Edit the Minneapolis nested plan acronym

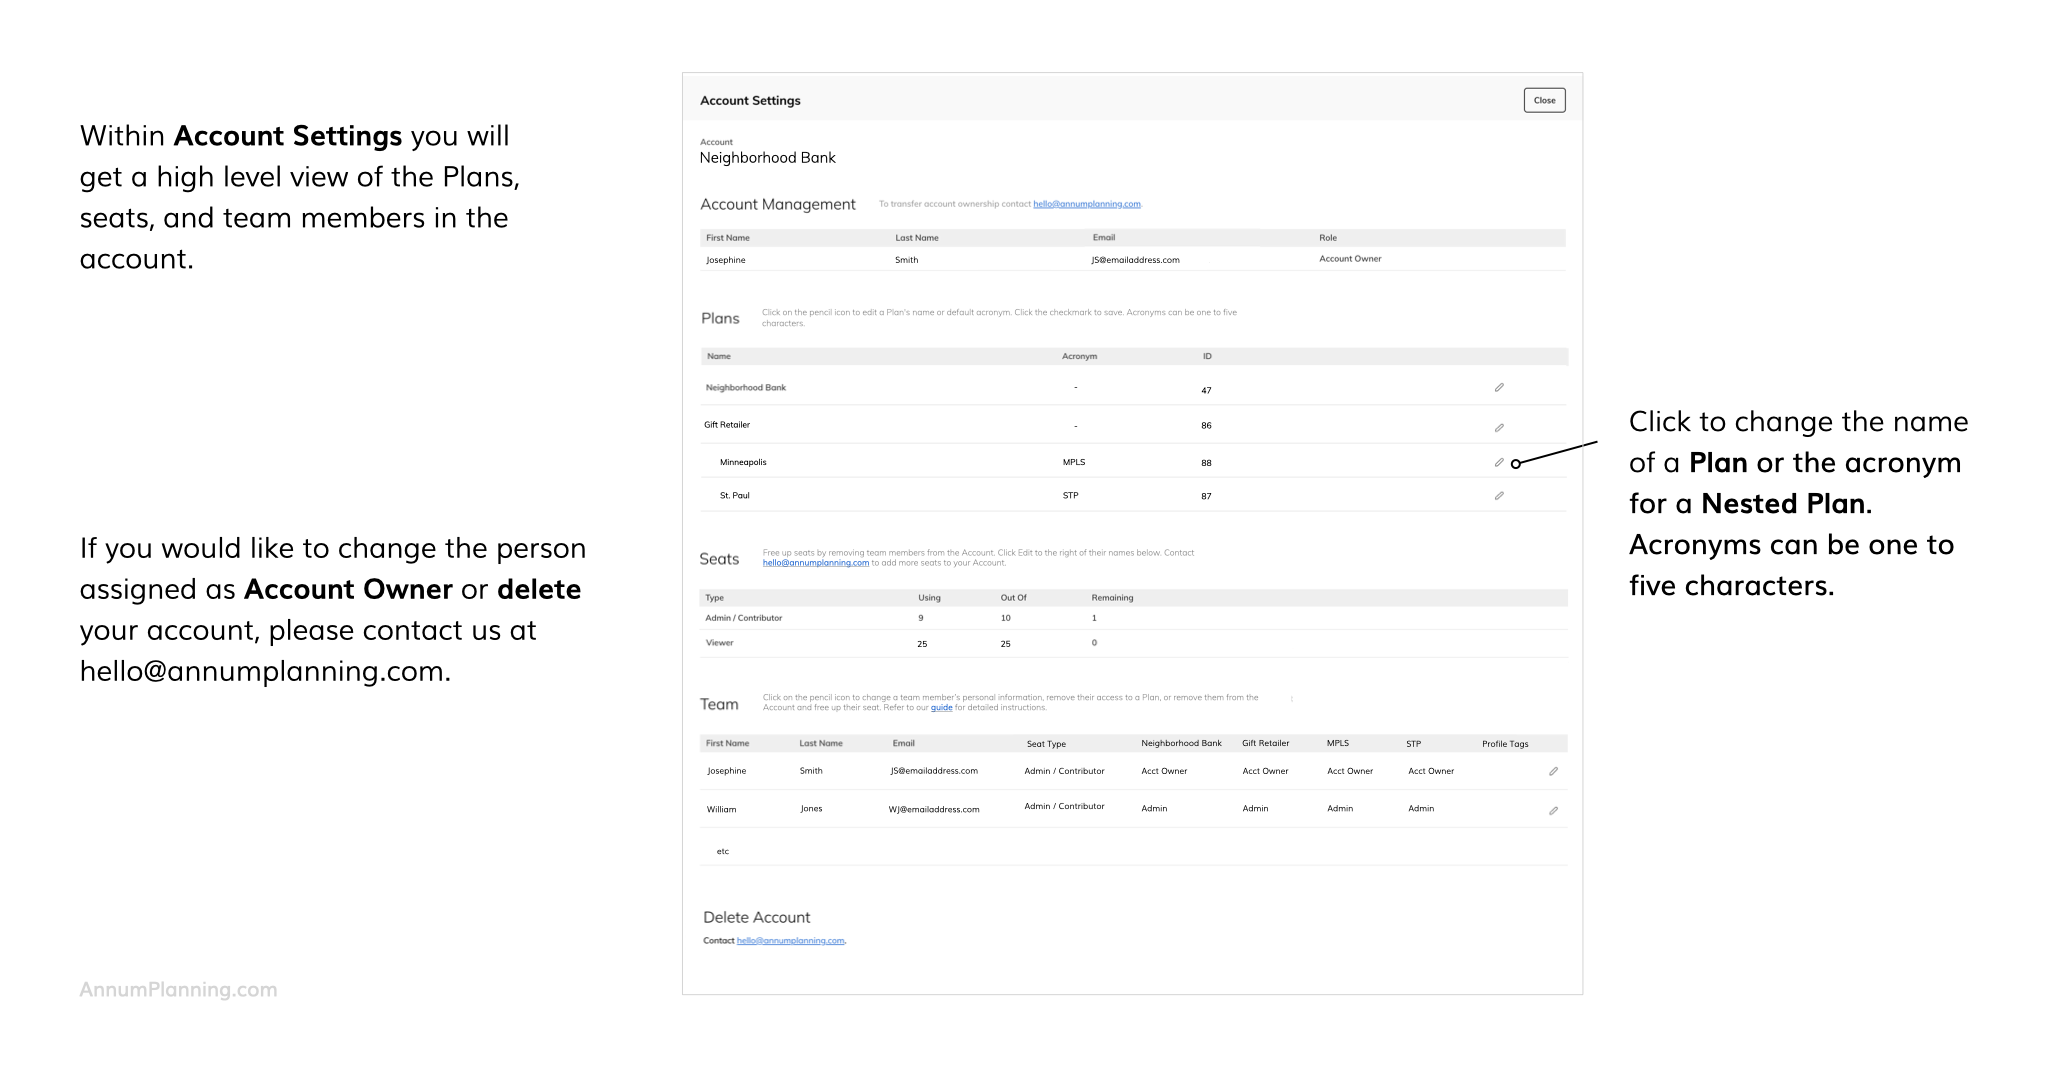1499,463
